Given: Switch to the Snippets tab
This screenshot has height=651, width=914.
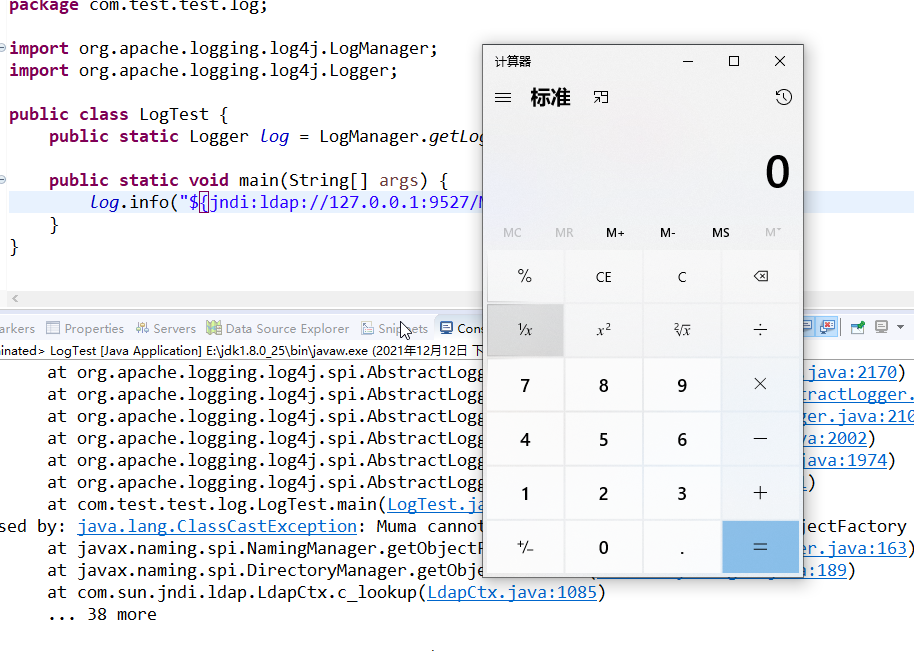Looking at the screenshot, I should point(394,328).
